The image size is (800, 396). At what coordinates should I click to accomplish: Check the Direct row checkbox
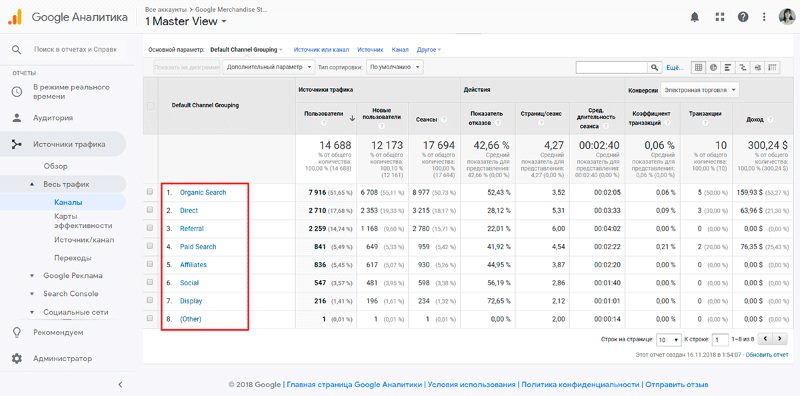[x=150, y=210]
